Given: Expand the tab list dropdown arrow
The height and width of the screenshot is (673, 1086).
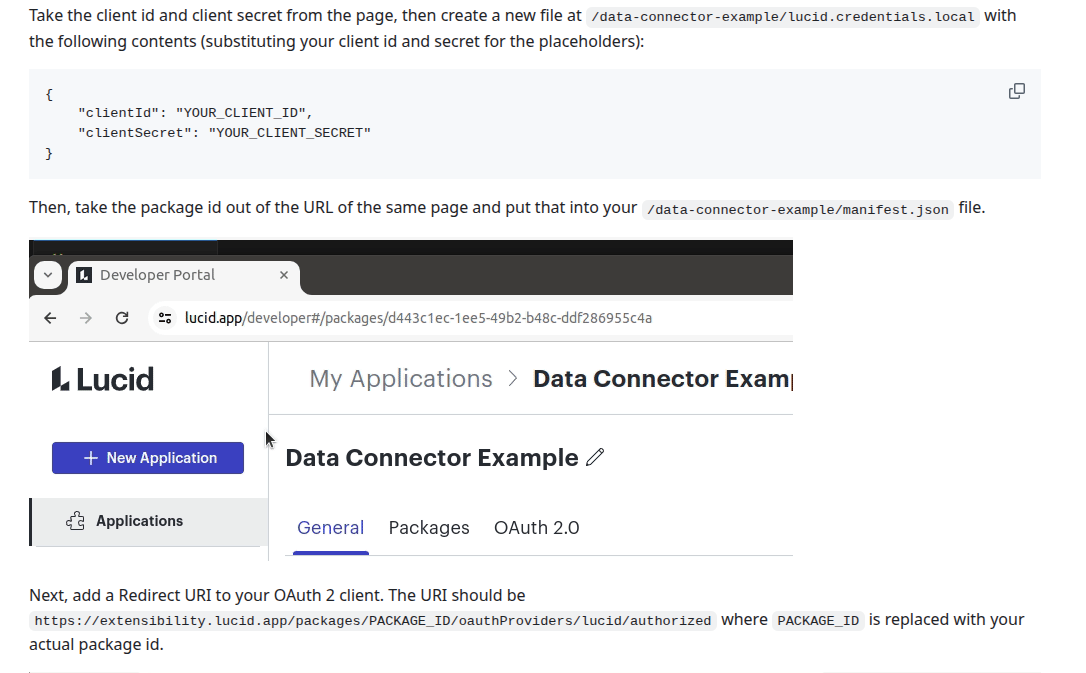Looking at the screenshot, I should pyautogui.click(x=48, y=275).
